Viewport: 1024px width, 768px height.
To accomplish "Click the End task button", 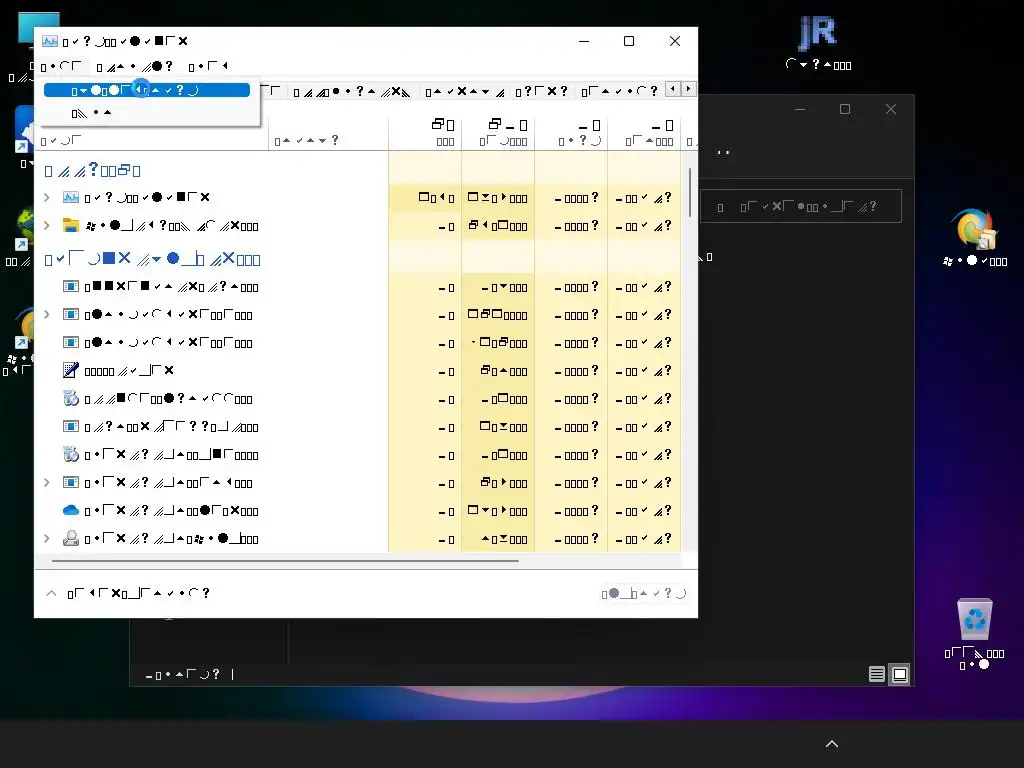I will pyautogui.click(x=643, y=593).
